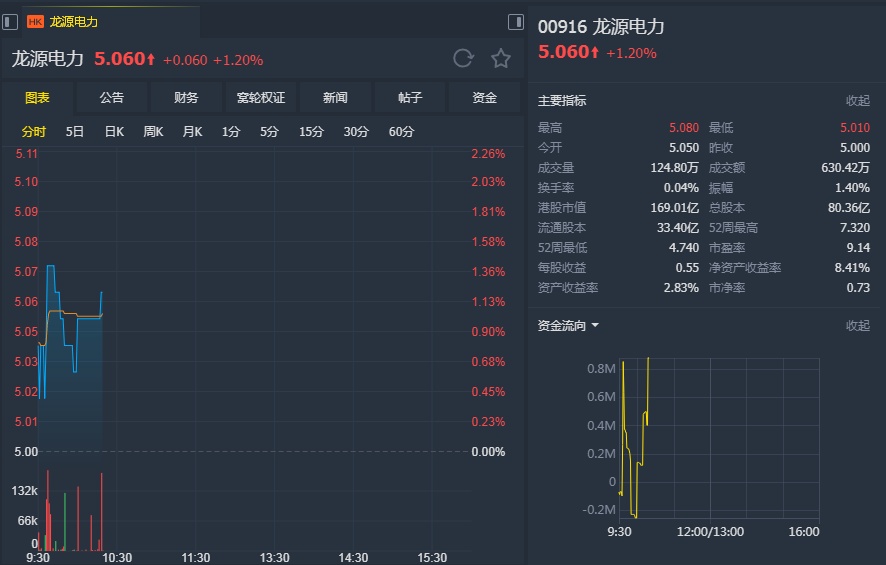Click the 龙源电力 tab title
This screenshot has width=886, height=565.
coord(73,22)
